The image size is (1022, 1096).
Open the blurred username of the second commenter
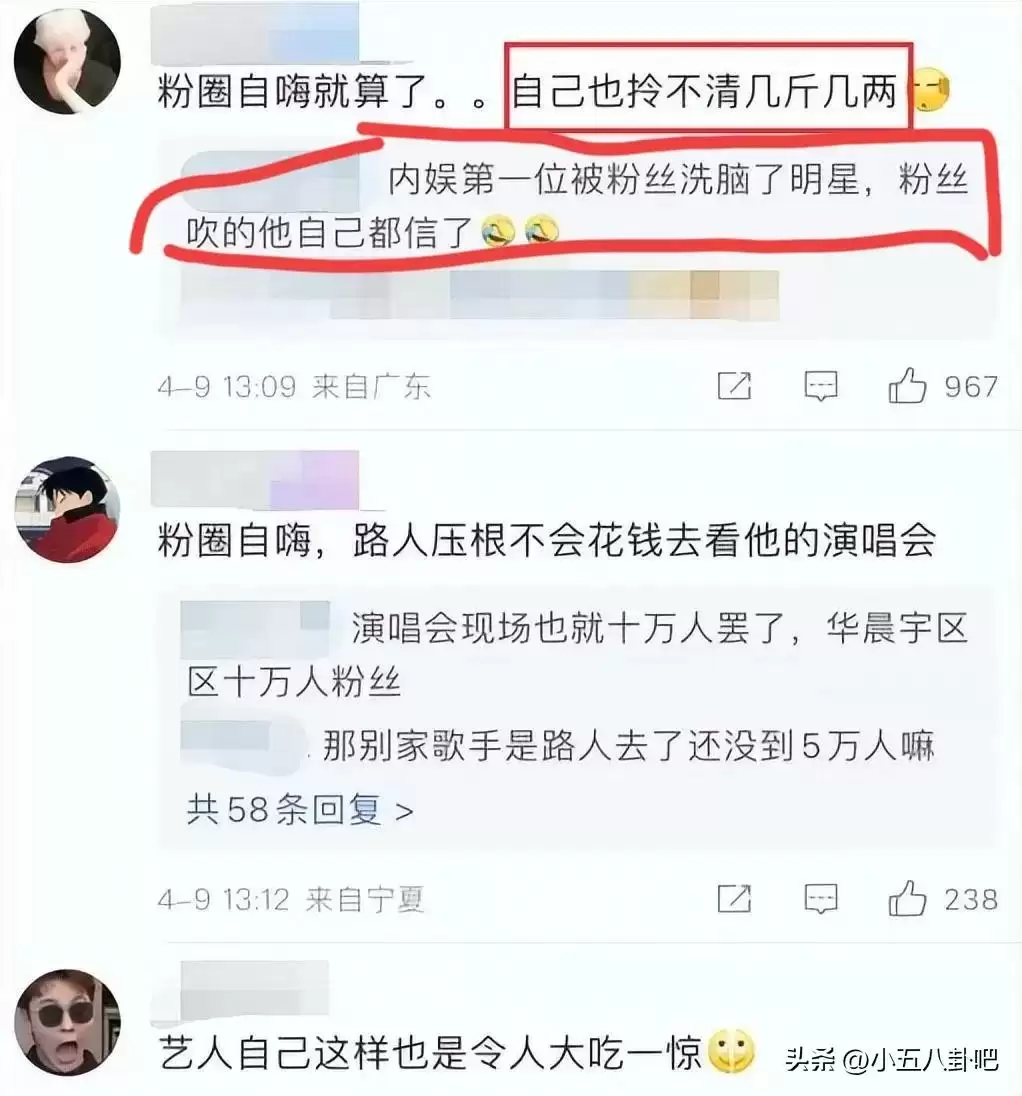(x=255, y=480)
